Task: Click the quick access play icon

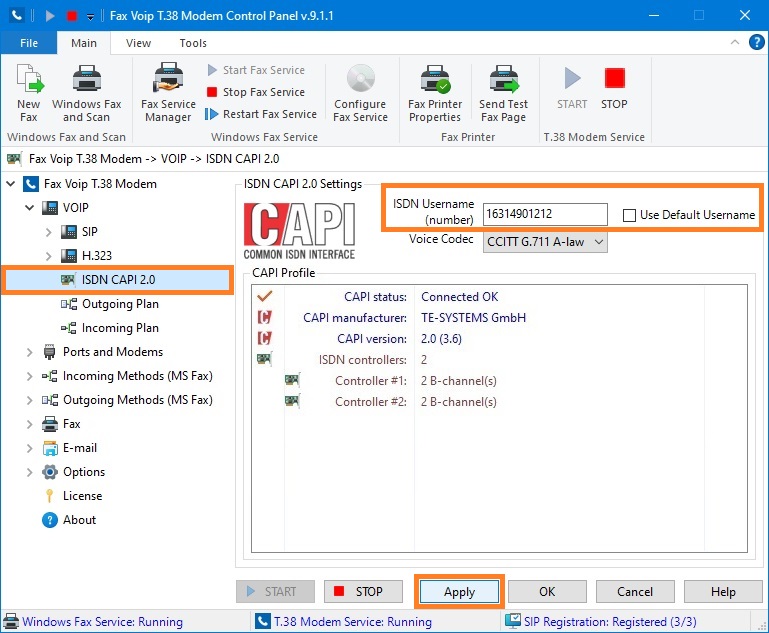Action: [50, 16]
